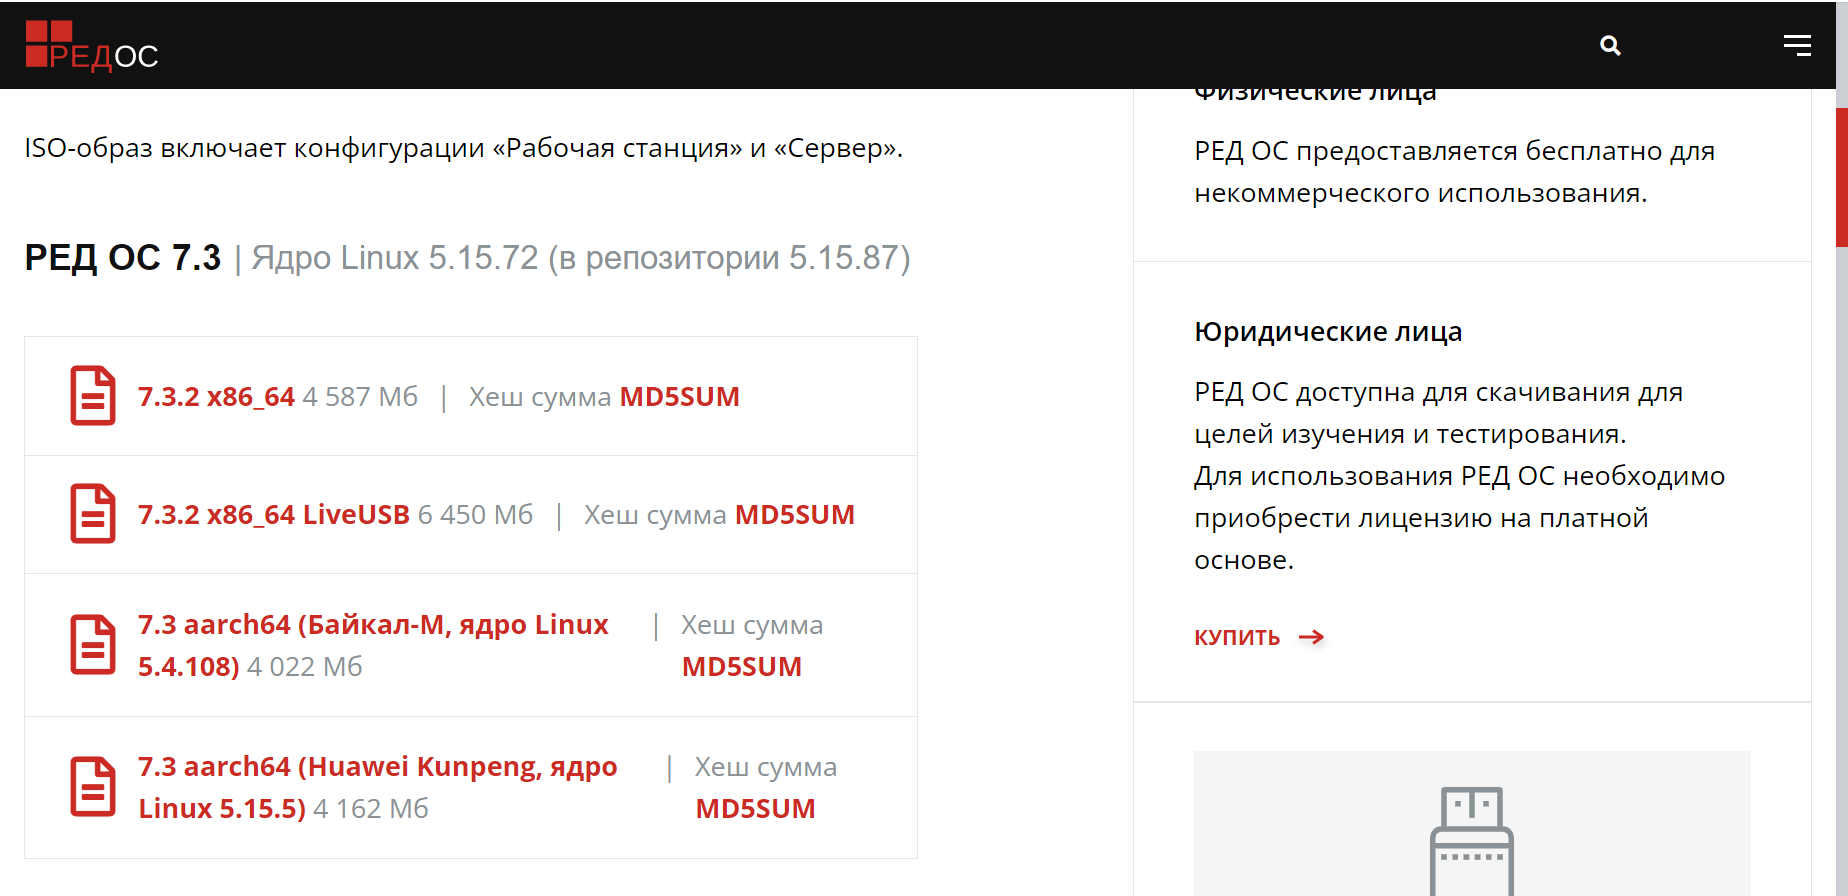Click the file icon beside Байкал-М image
This screenshot has width=1848, height=896.
(93, 645)
